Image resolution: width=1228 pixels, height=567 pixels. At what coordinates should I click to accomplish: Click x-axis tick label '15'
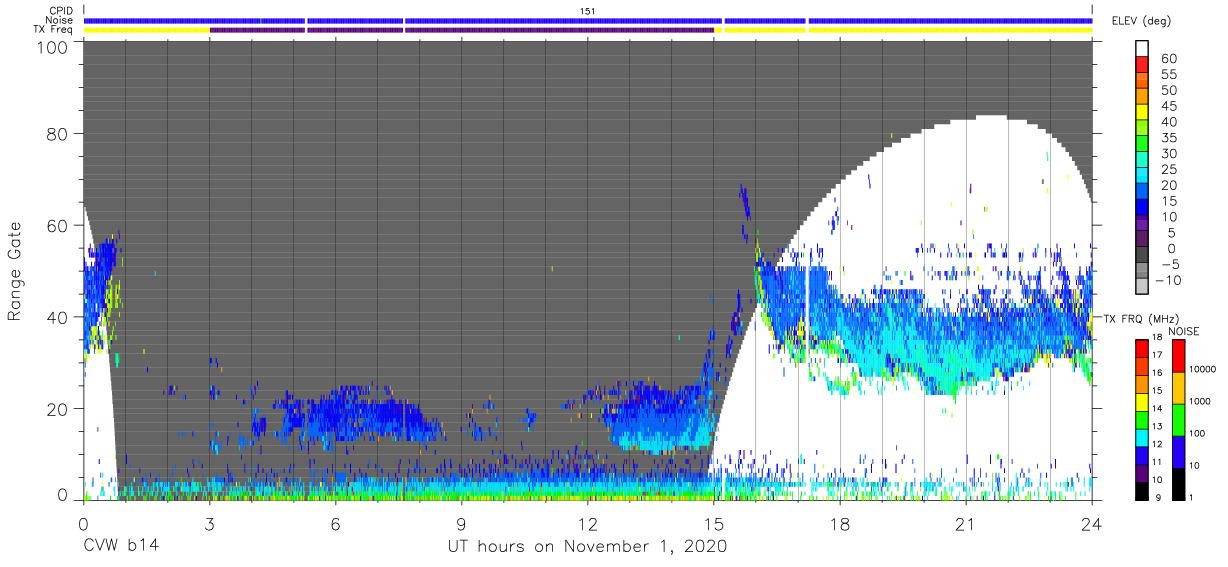pos(713,523)
